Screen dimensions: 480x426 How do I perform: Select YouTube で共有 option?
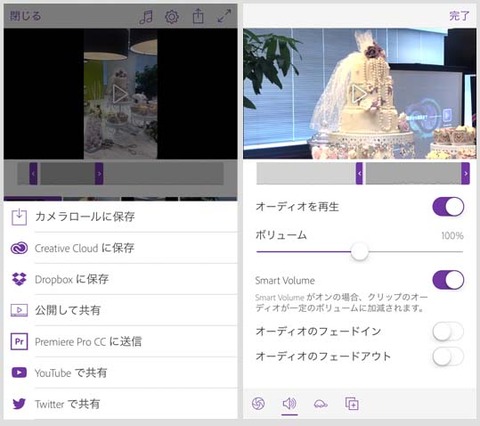121,373
